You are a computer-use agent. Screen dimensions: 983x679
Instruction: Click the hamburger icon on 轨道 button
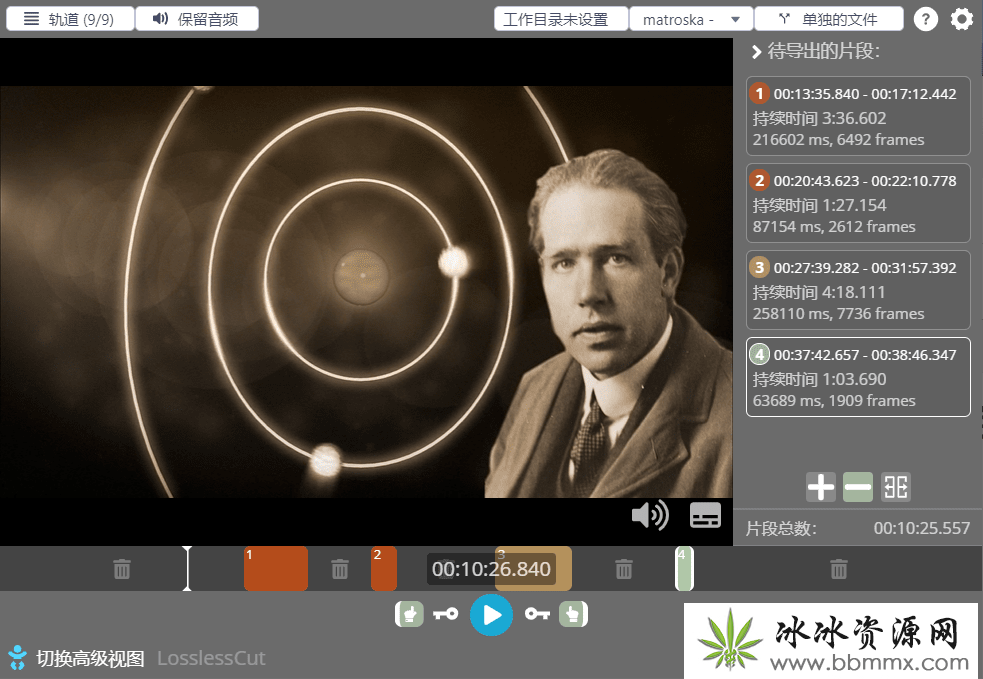(31, 19)
